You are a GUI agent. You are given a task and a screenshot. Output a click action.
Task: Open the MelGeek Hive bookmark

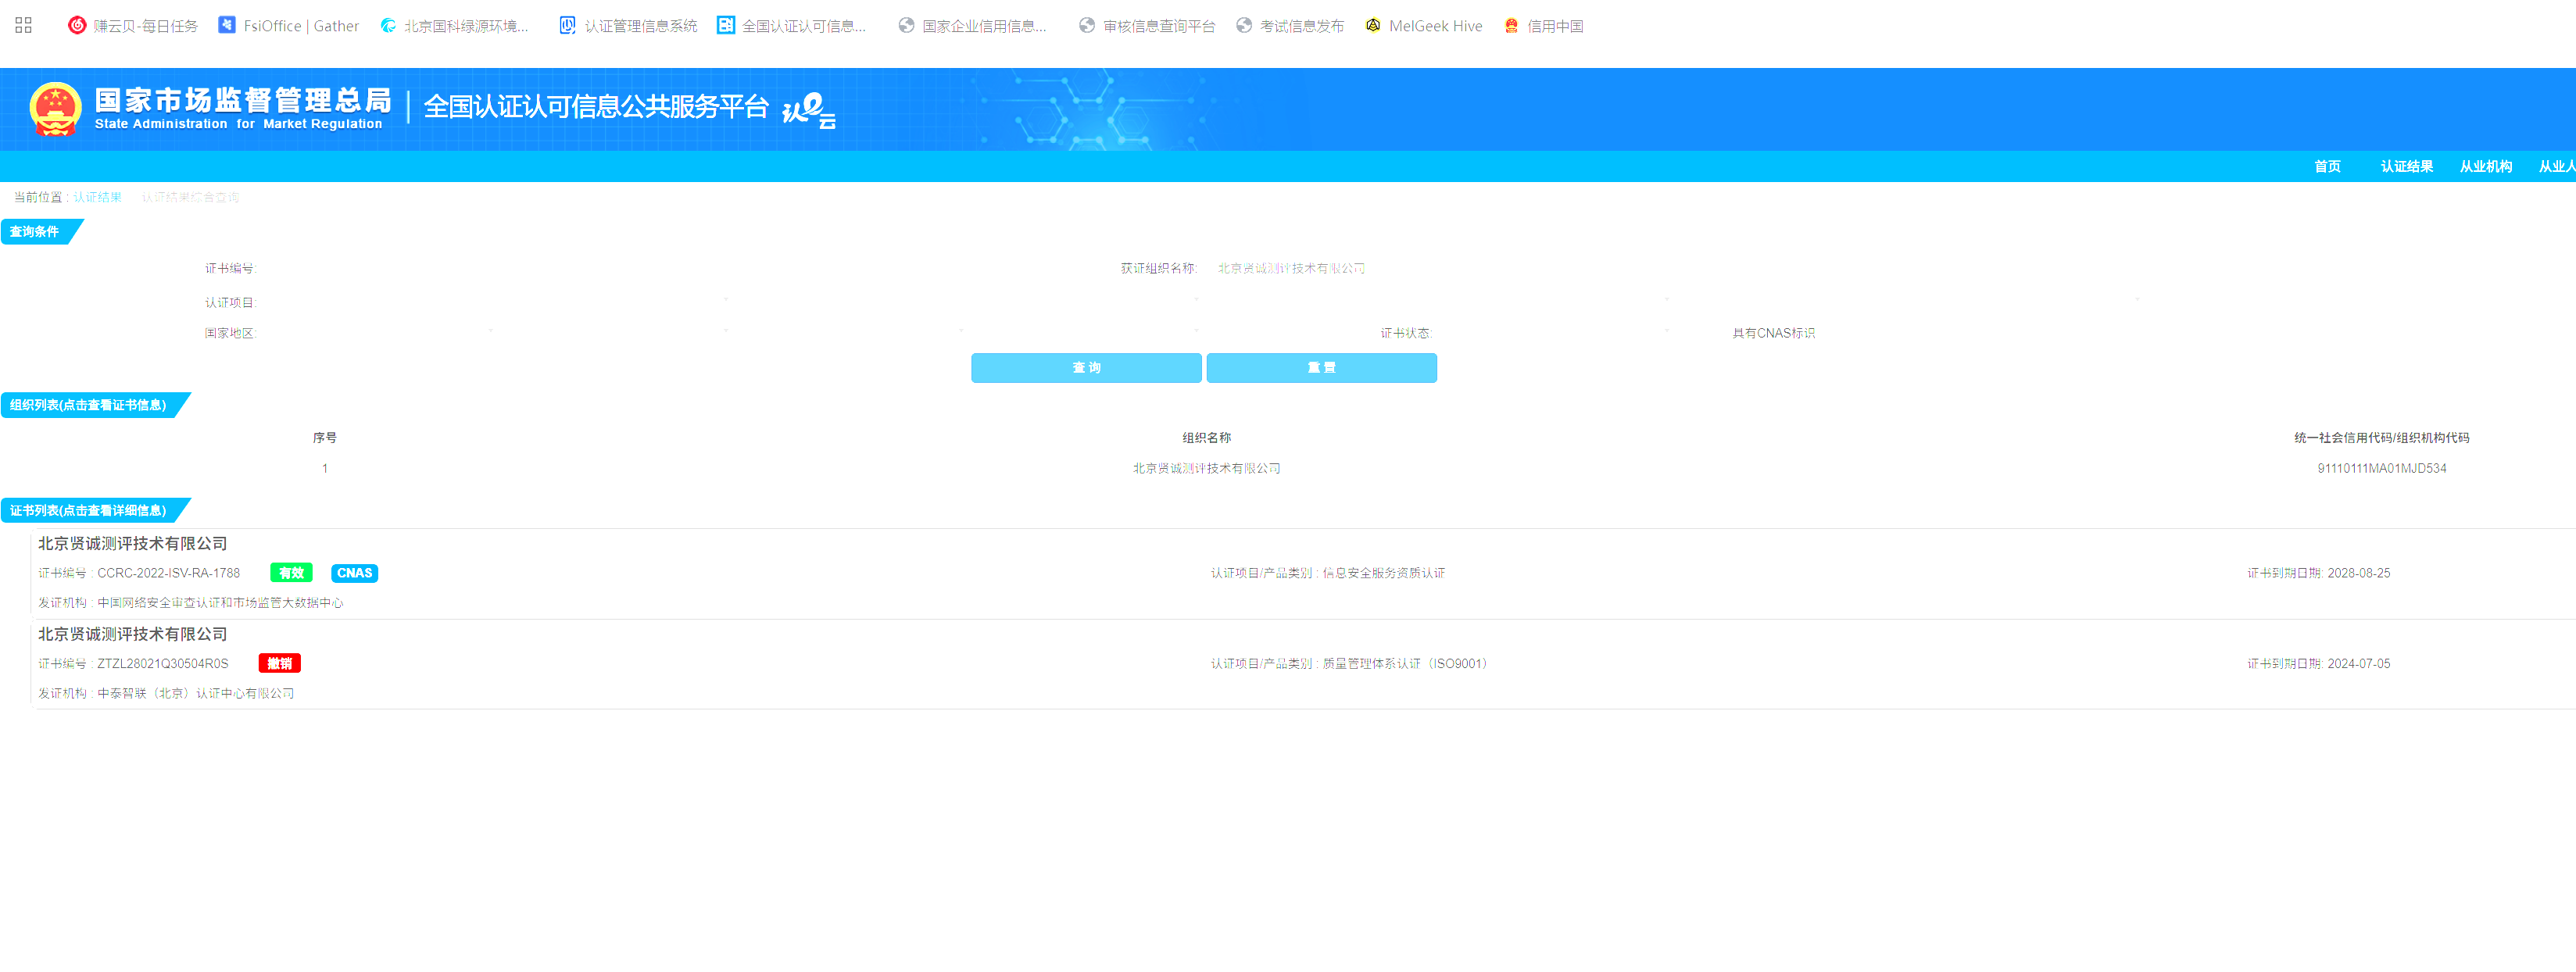1423,26
